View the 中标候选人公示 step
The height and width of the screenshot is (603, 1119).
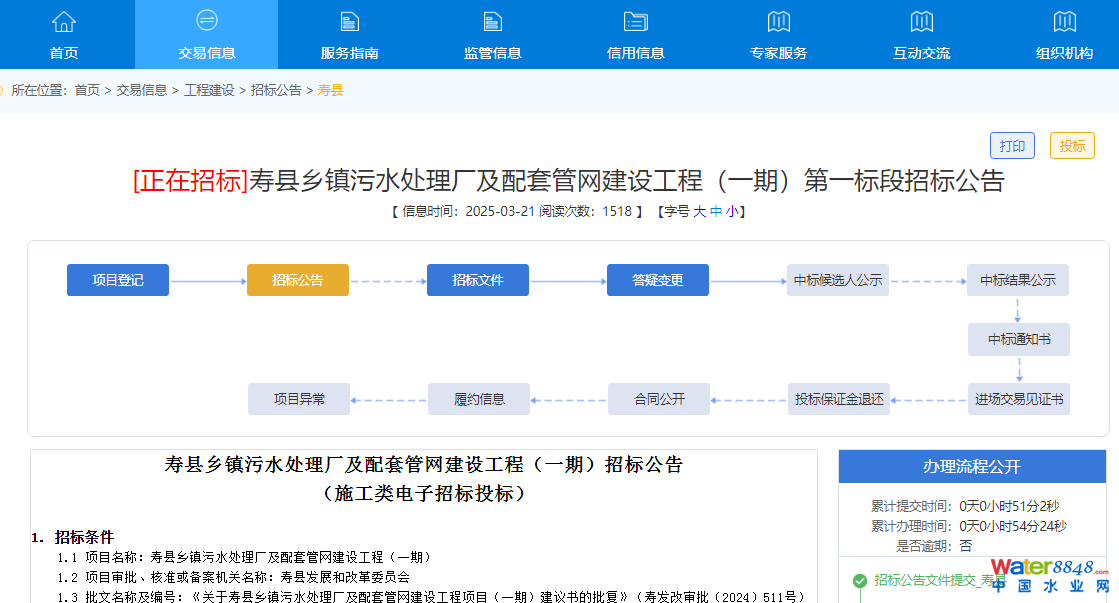838,280
